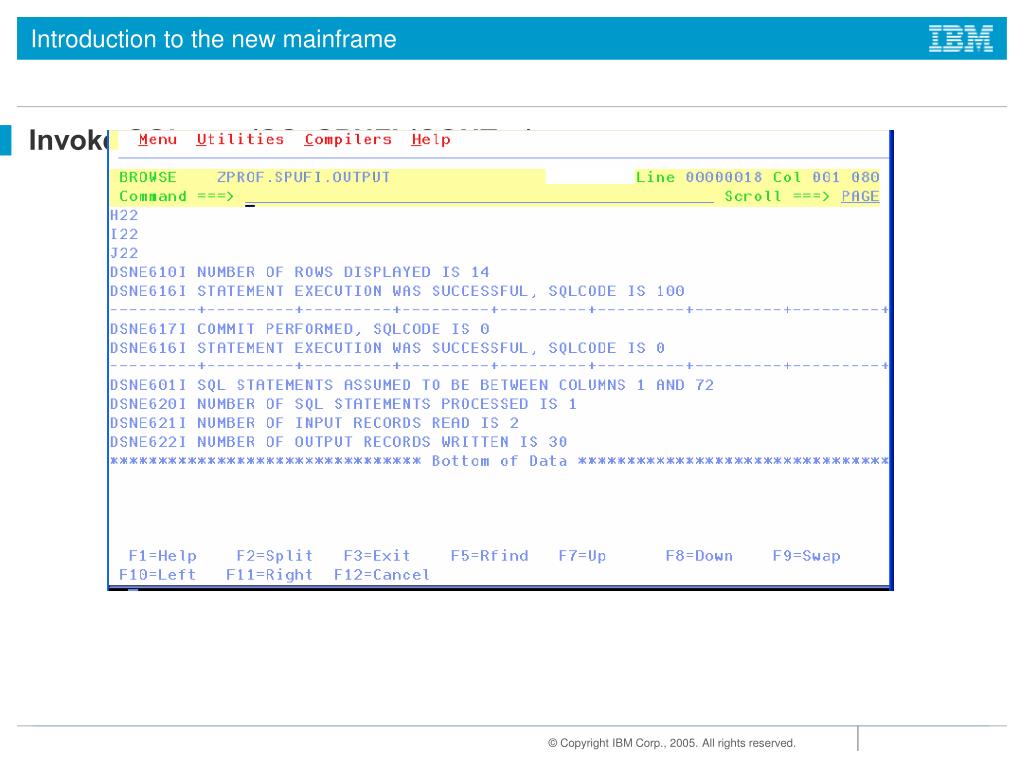Click the Bottom of Data marker line

[x=499, y=460]
